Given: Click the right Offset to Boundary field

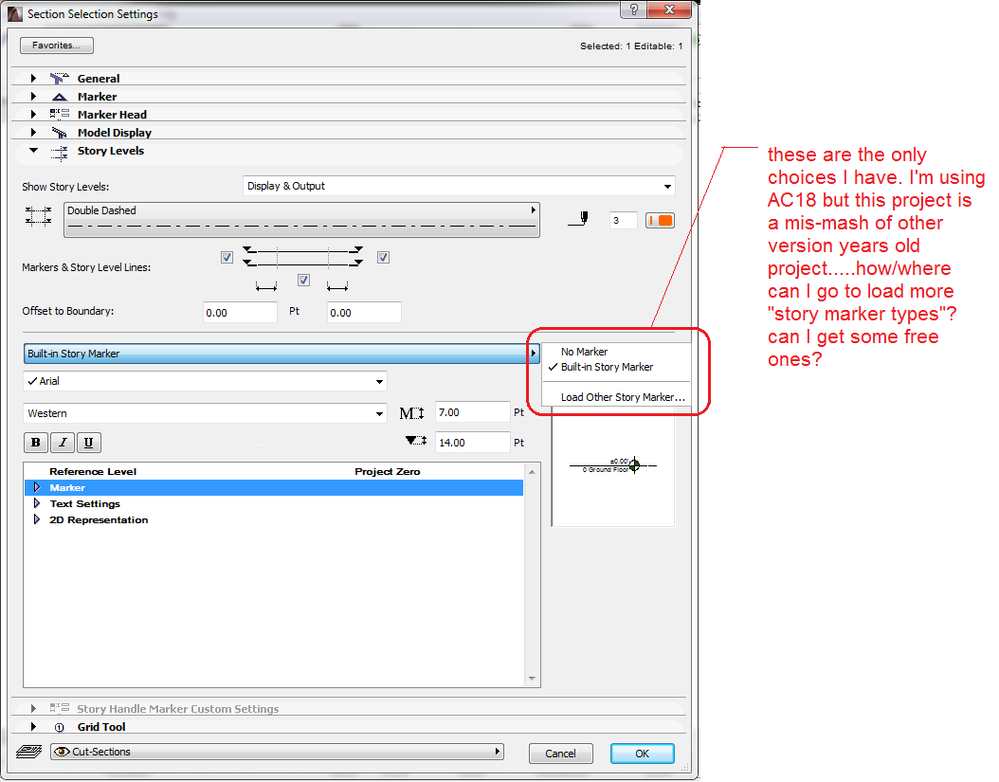Looking at the screenshot, I should (x=364, y=312).
